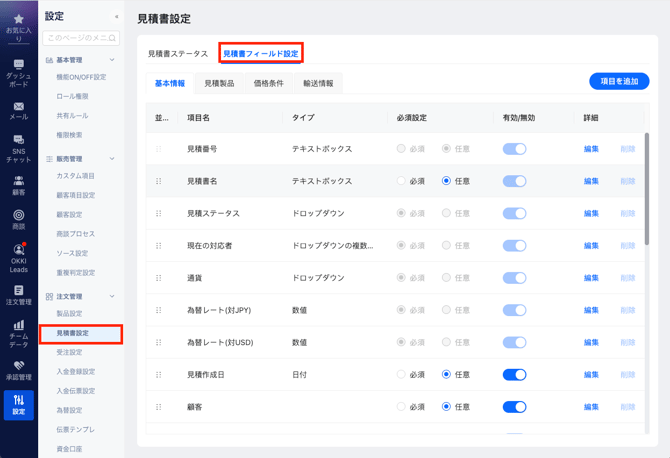Open 受注設定 in the settings menu

(69, 352)
